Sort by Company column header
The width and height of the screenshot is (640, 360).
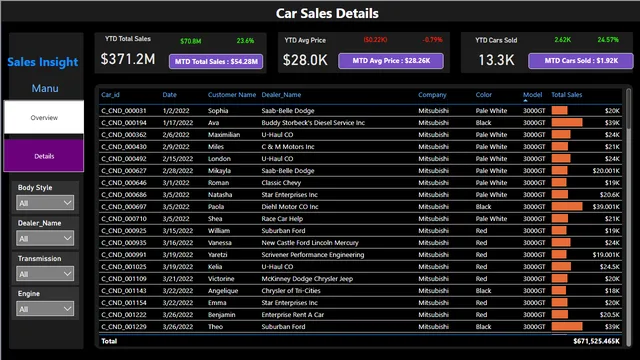click(x=432, y=95)
